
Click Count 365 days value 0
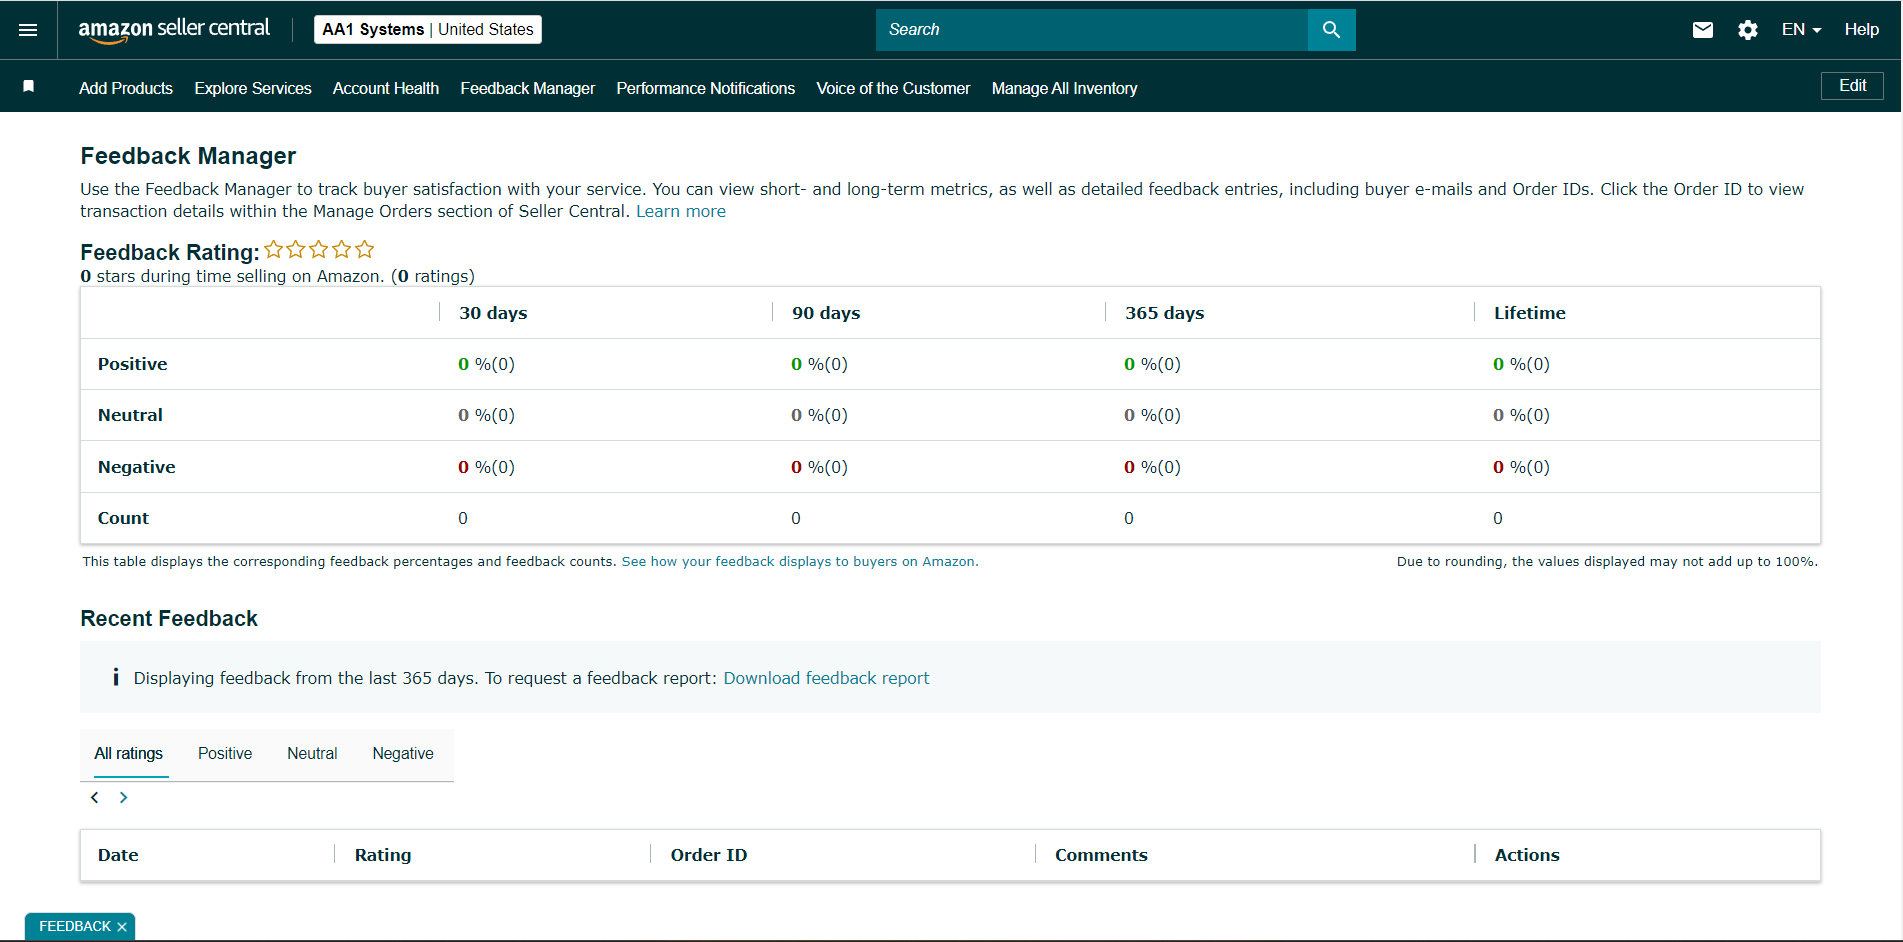tap(1129, 518)
